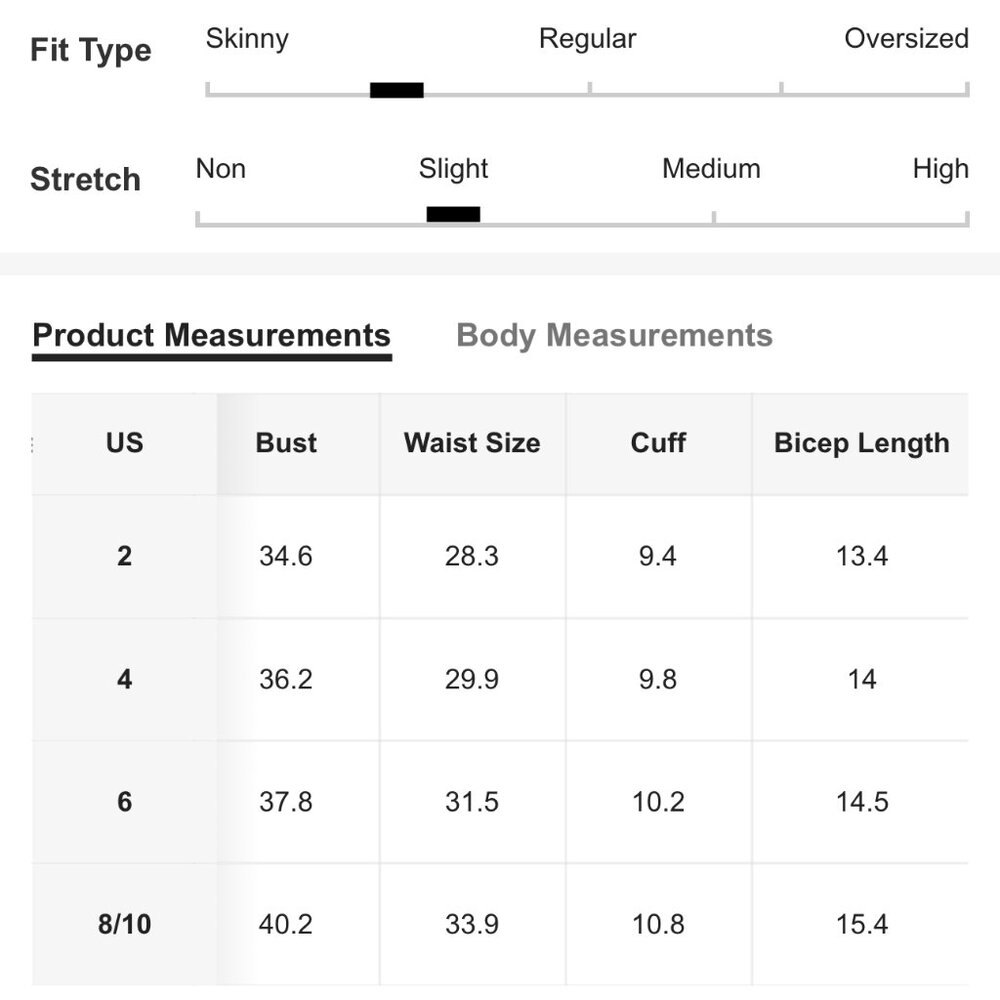
Task: Select the US size 6 row label
Action: 124,802
